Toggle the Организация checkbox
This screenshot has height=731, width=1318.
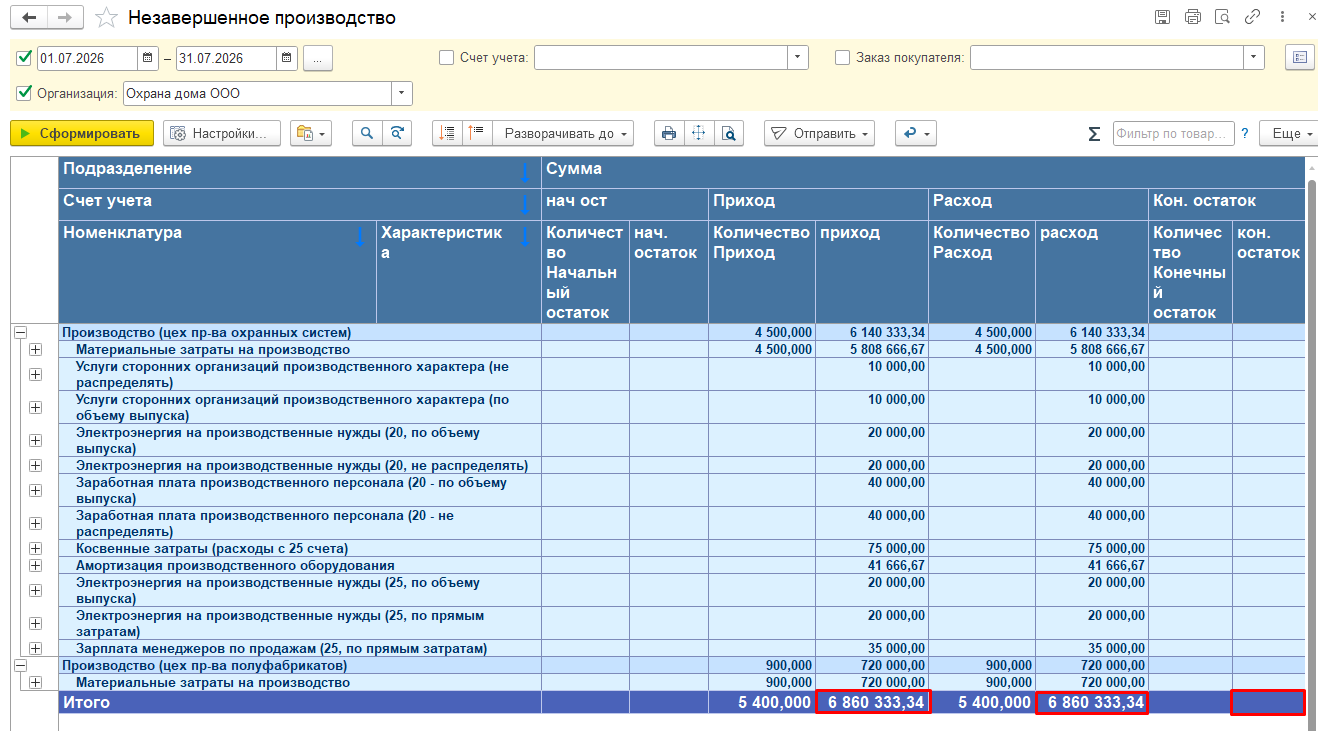(x=25, y=94)
